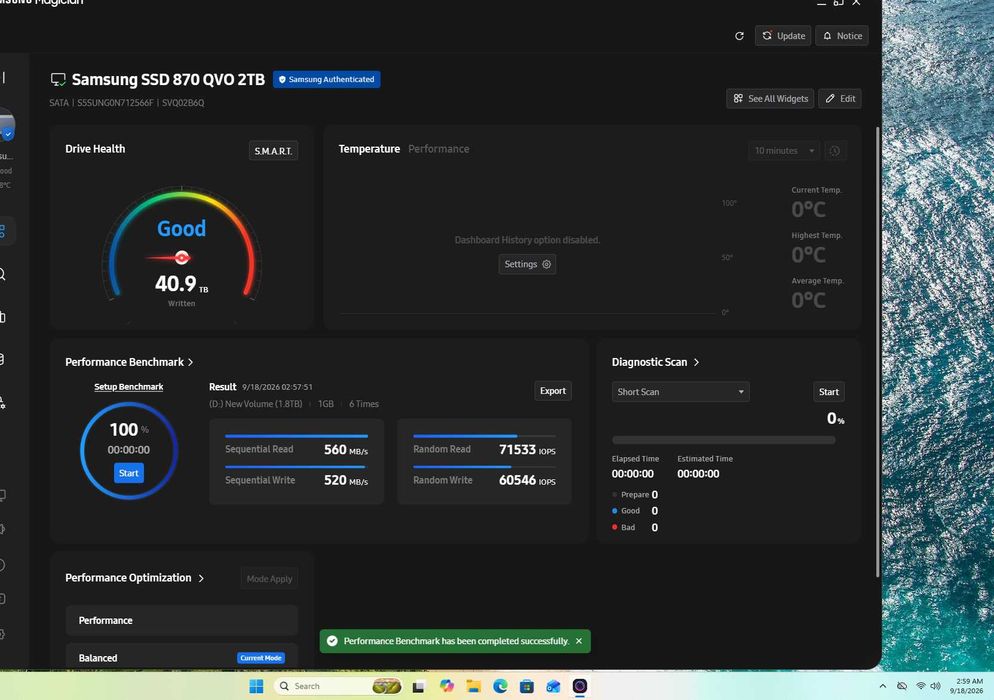Click the history clock icon beside 10 minutes
This screenshot has height=700, width=994.
coord(835,151)
